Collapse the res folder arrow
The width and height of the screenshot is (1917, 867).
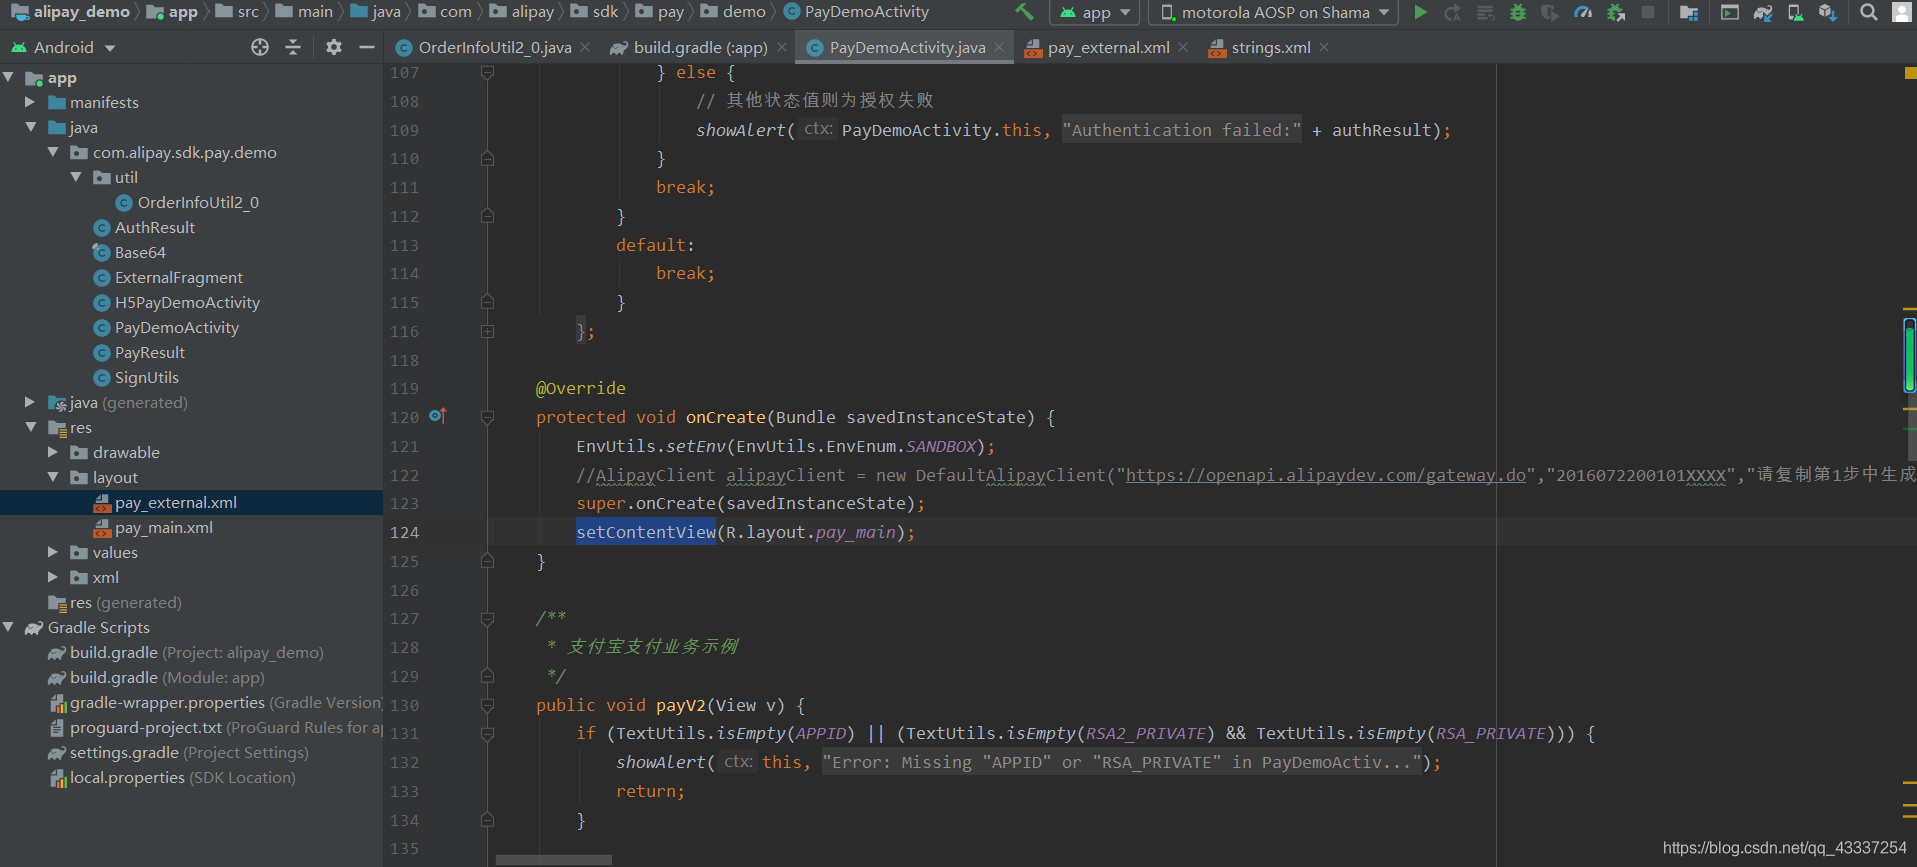31,427
